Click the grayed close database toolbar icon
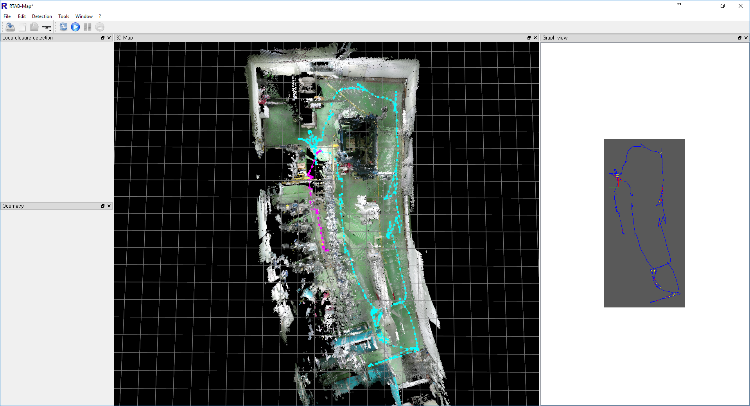The width and height of the screenshot is (750, 406). pyautogui.click(x=32, y=27)
